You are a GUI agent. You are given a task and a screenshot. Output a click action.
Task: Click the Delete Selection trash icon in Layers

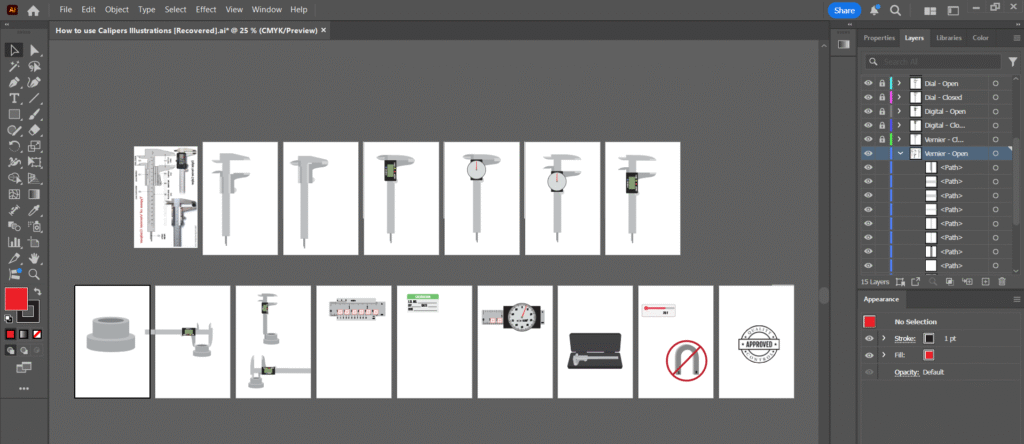[x=1001, y=283]
